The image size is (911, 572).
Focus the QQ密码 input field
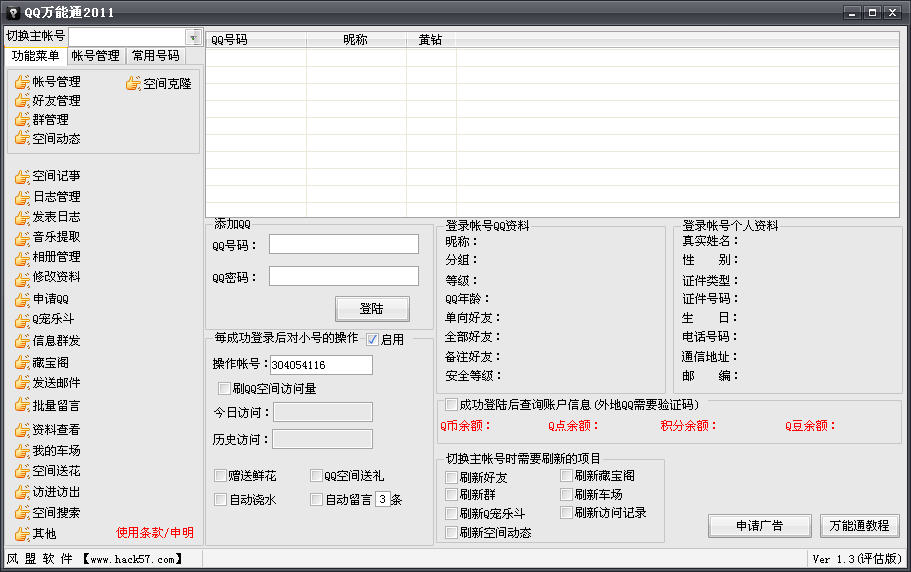pos(343,276)
